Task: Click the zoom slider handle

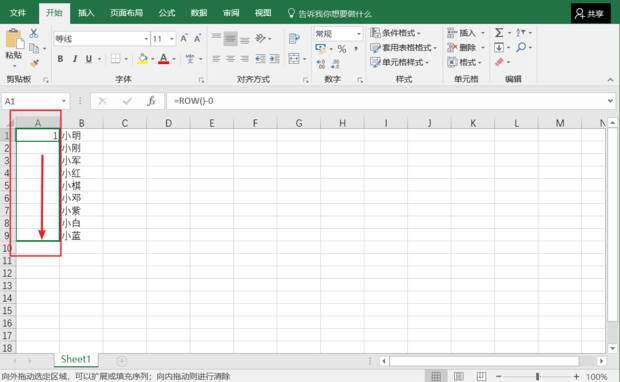Action: point(537,376)
